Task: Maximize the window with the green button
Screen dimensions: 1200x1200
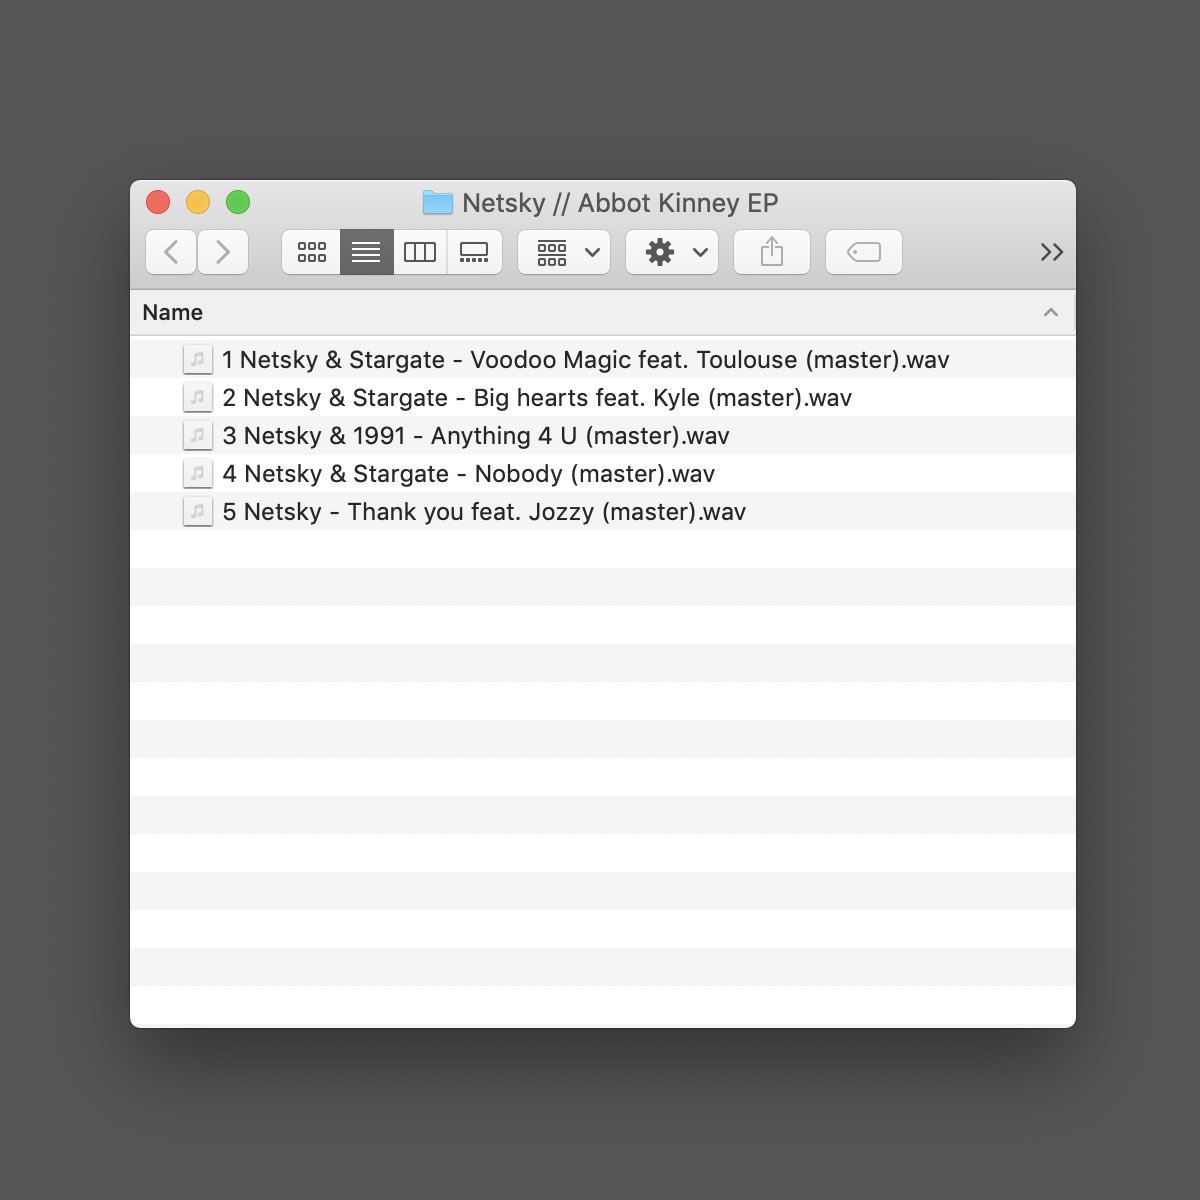Action: [x=238, y=202]
